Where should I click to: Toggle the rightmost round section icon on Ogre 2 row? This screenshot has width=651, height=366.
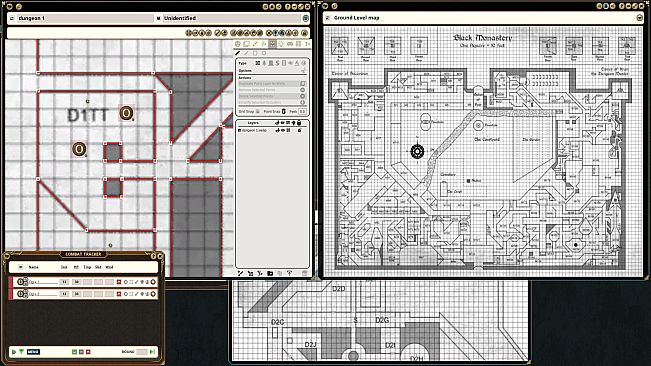pyautogui.click(x=153, y=294)
